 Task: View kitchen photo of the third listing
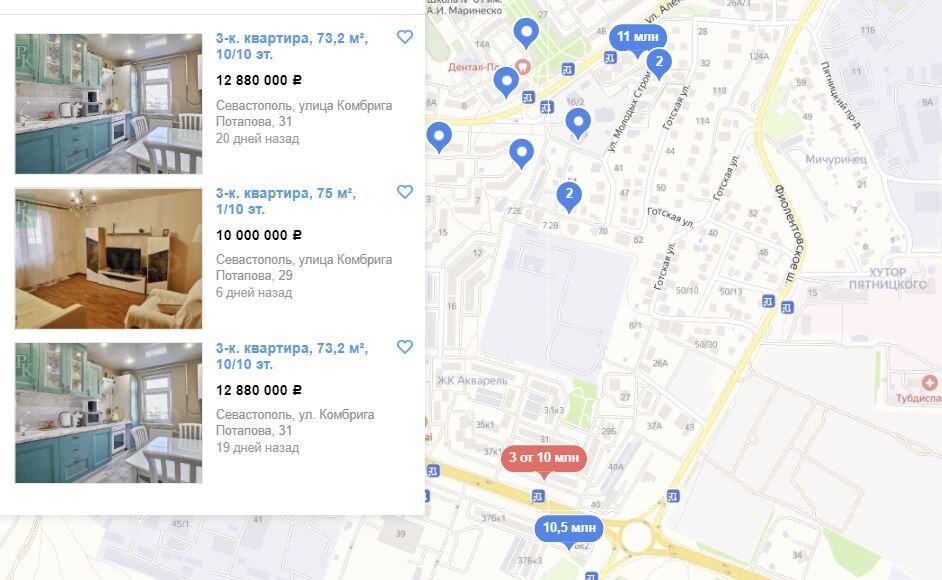coord(109,413)
